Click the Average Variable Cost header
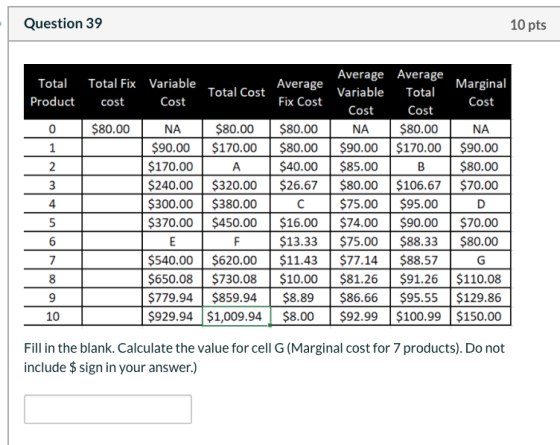The width and height of the screenshot is (560, 445). (361, 92)
